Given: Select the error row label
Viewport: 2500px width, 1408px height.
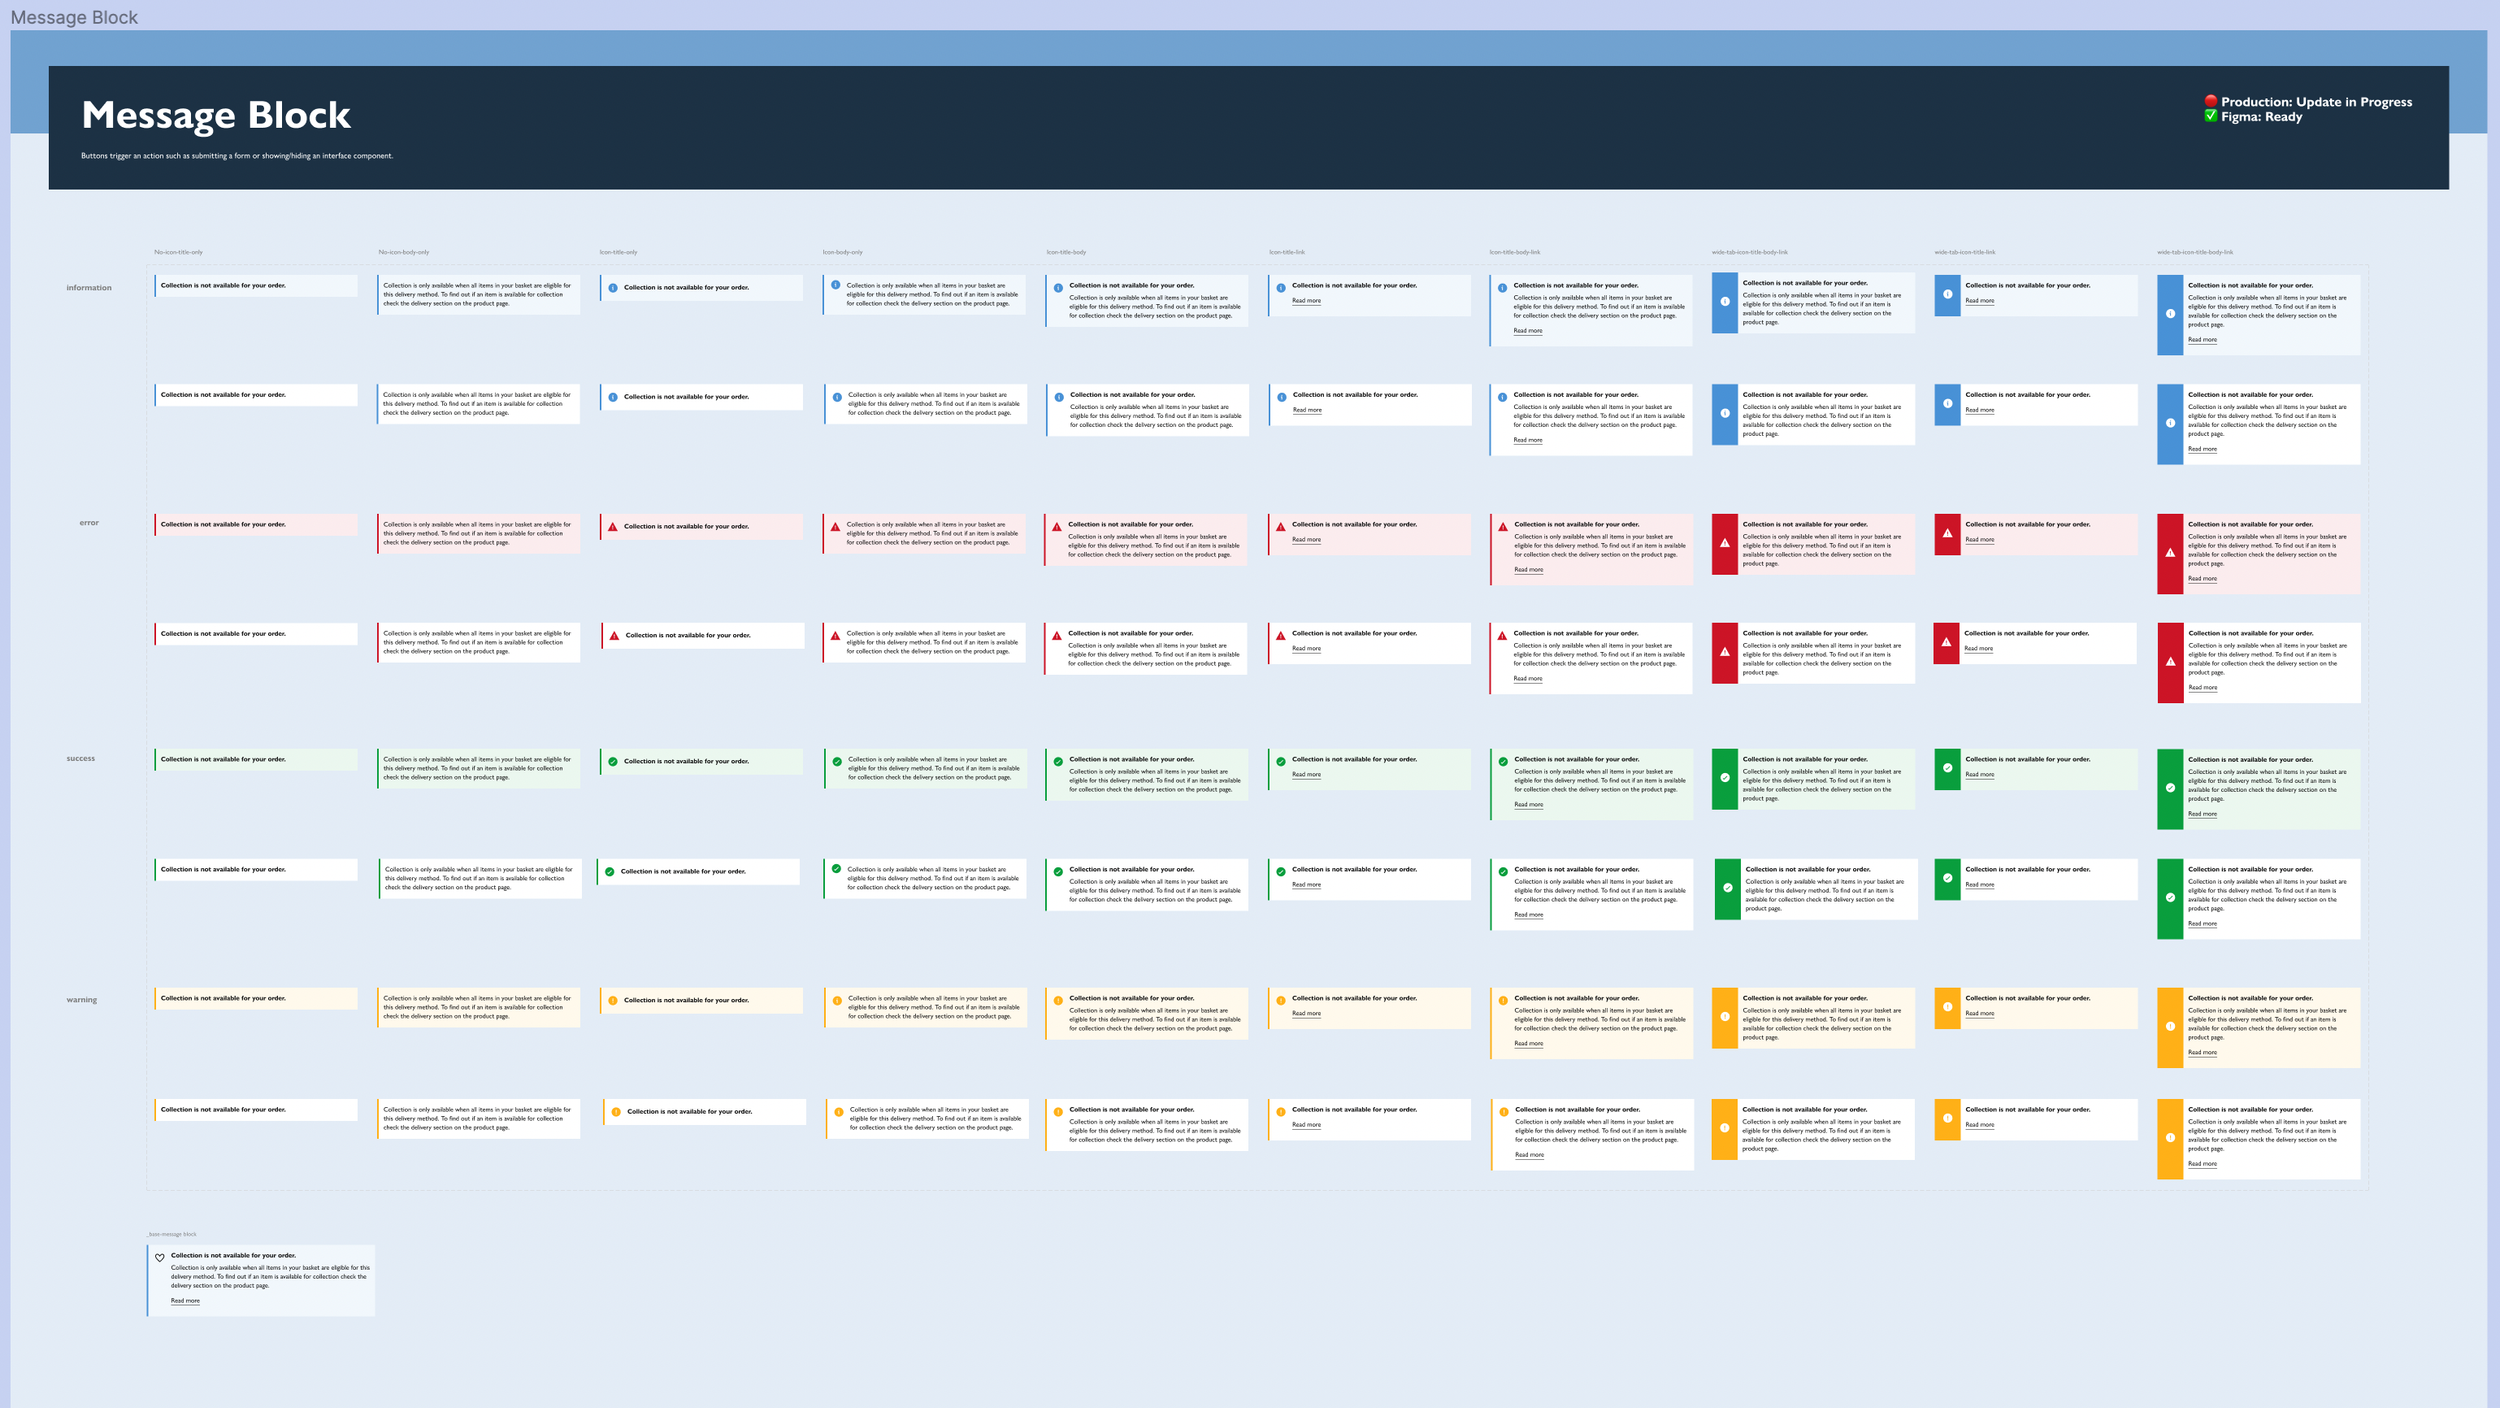Looking at the screenshot, I should [x=89, y=522].
